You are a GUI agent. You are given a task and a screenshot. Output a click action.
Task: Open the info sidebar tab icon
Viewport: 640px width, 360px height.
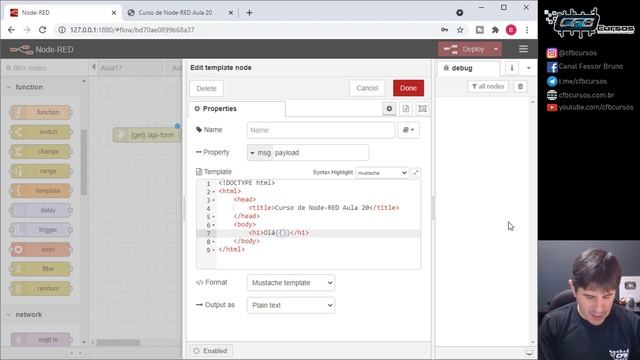click(511, 68)
